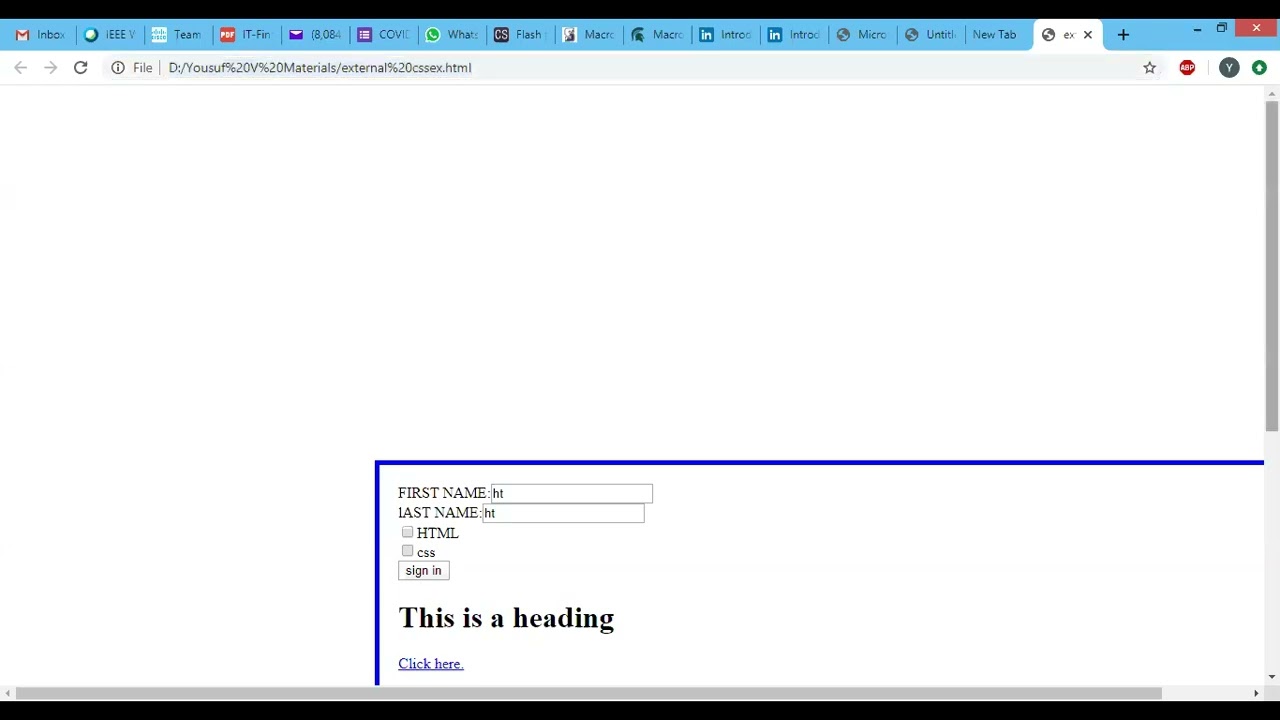Open the AdBlock Plus extension

(1187, 67)
